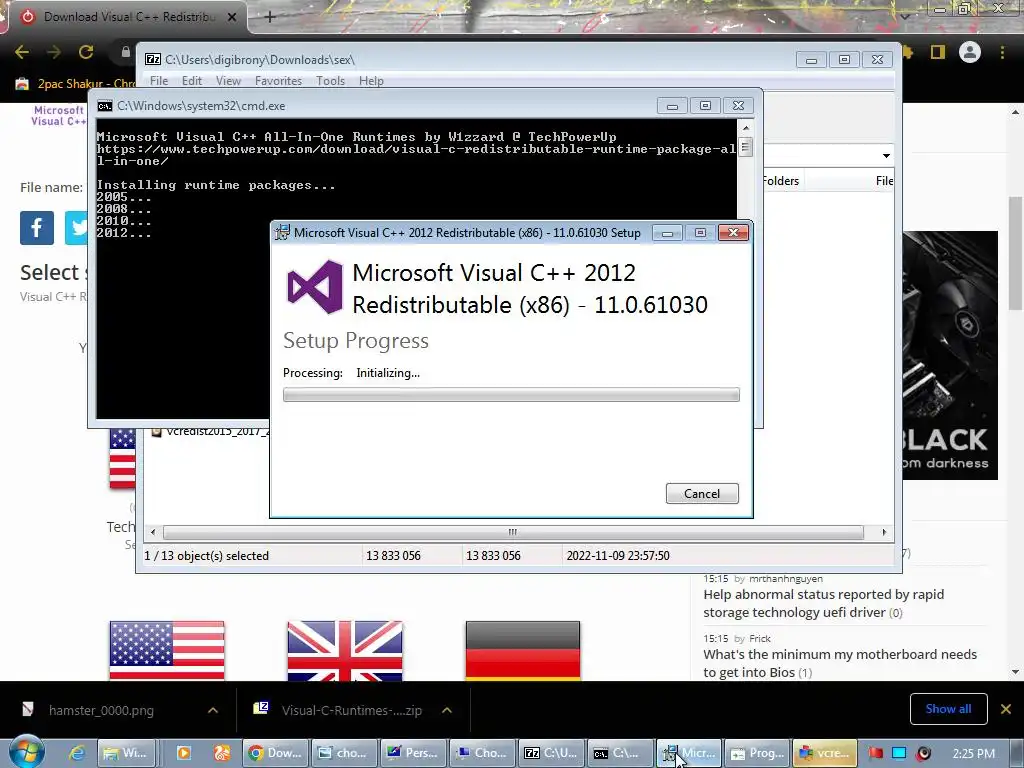This screenshot has width=1024, height=768.
Task: Open the Edit menu in 7-Zip window
Action: click(191, 81)
